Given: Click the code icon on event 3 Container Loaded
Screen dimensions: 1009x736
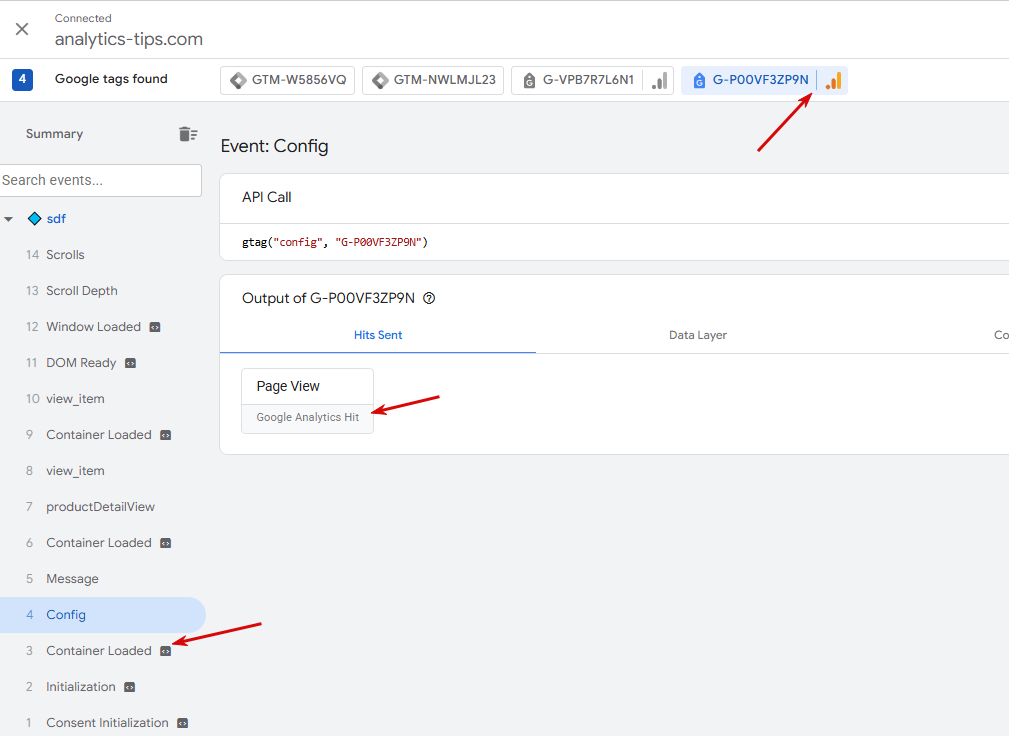Looking at the screenshot, I should (x=165, y=652).
